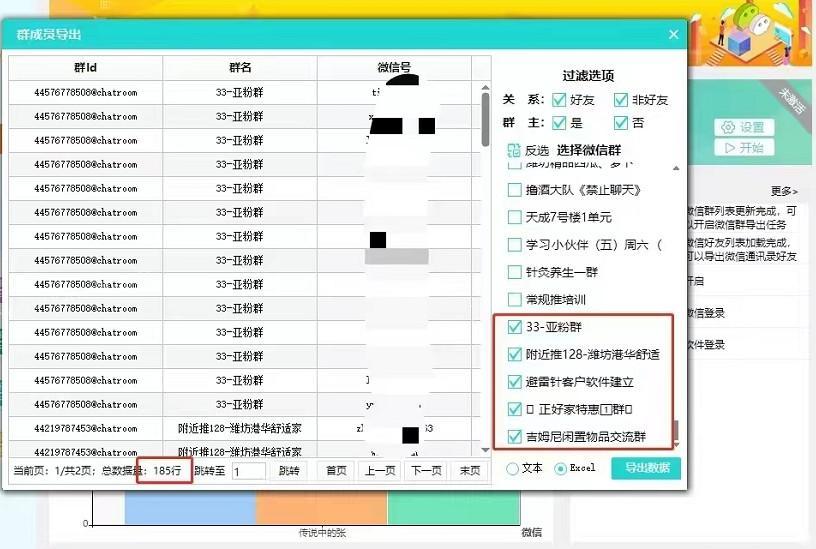This screenshot has height=549, width=816.
Task: Check the 针灸养生一群 group
Action: click(x=514, y=272)
